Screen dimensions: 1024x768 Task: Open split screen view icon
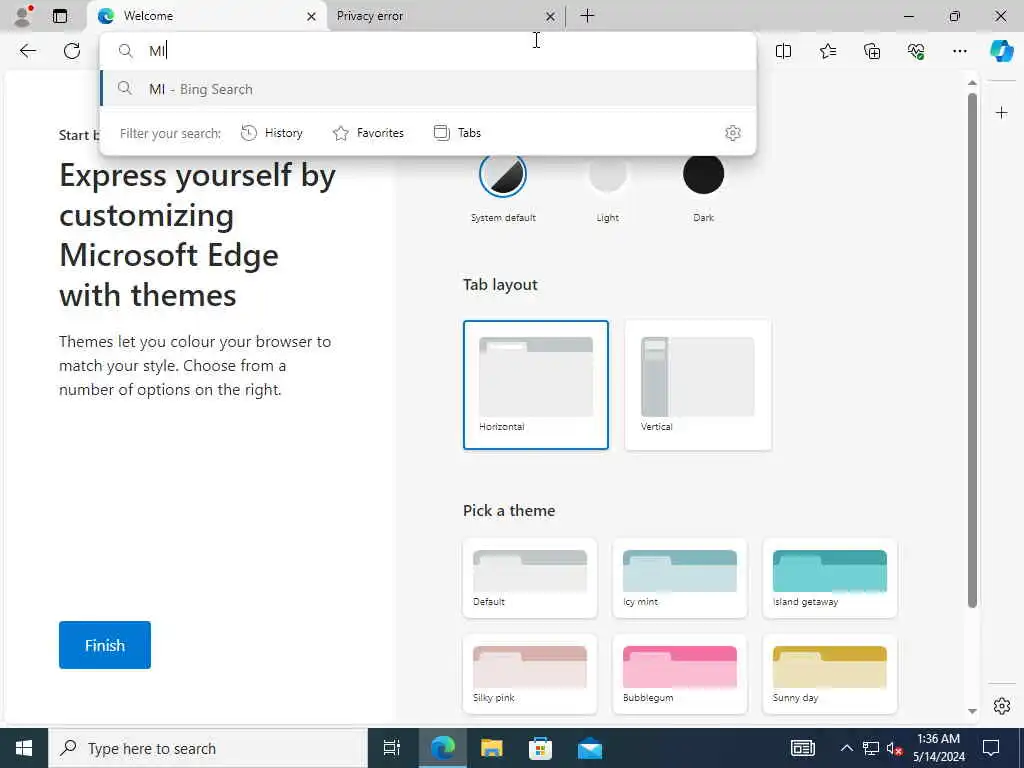(x=783, y=51)
